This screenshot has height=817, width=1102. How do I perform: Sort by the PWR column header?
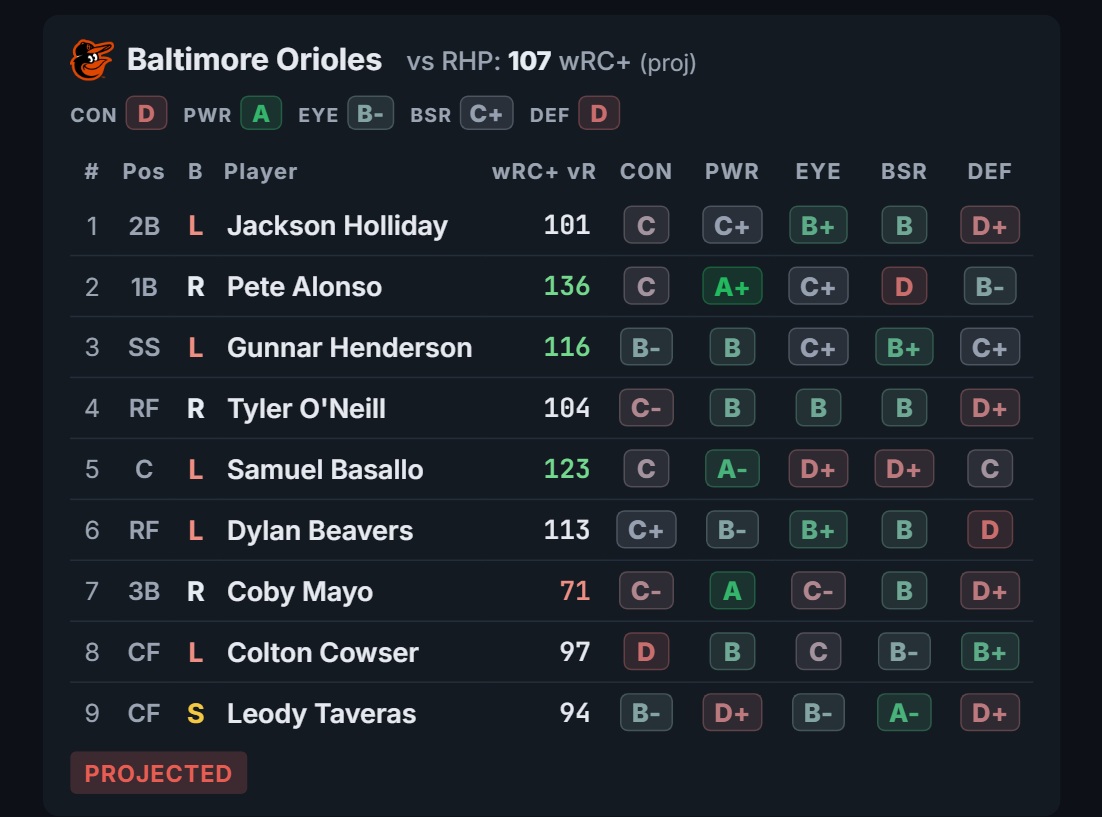pos(732,172)
